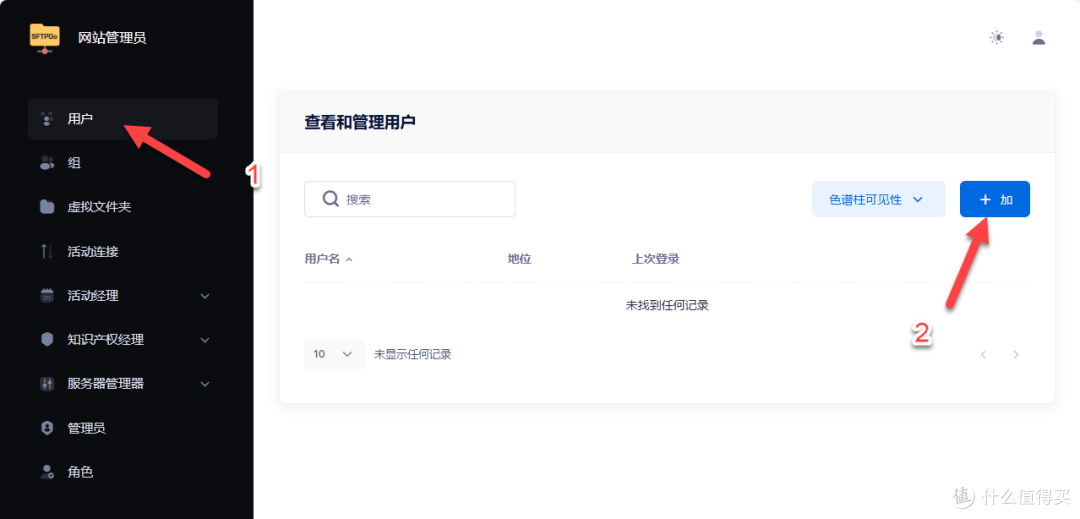
Task: Click the 管理员 badge icon
Action: click(x=47, y=428)
